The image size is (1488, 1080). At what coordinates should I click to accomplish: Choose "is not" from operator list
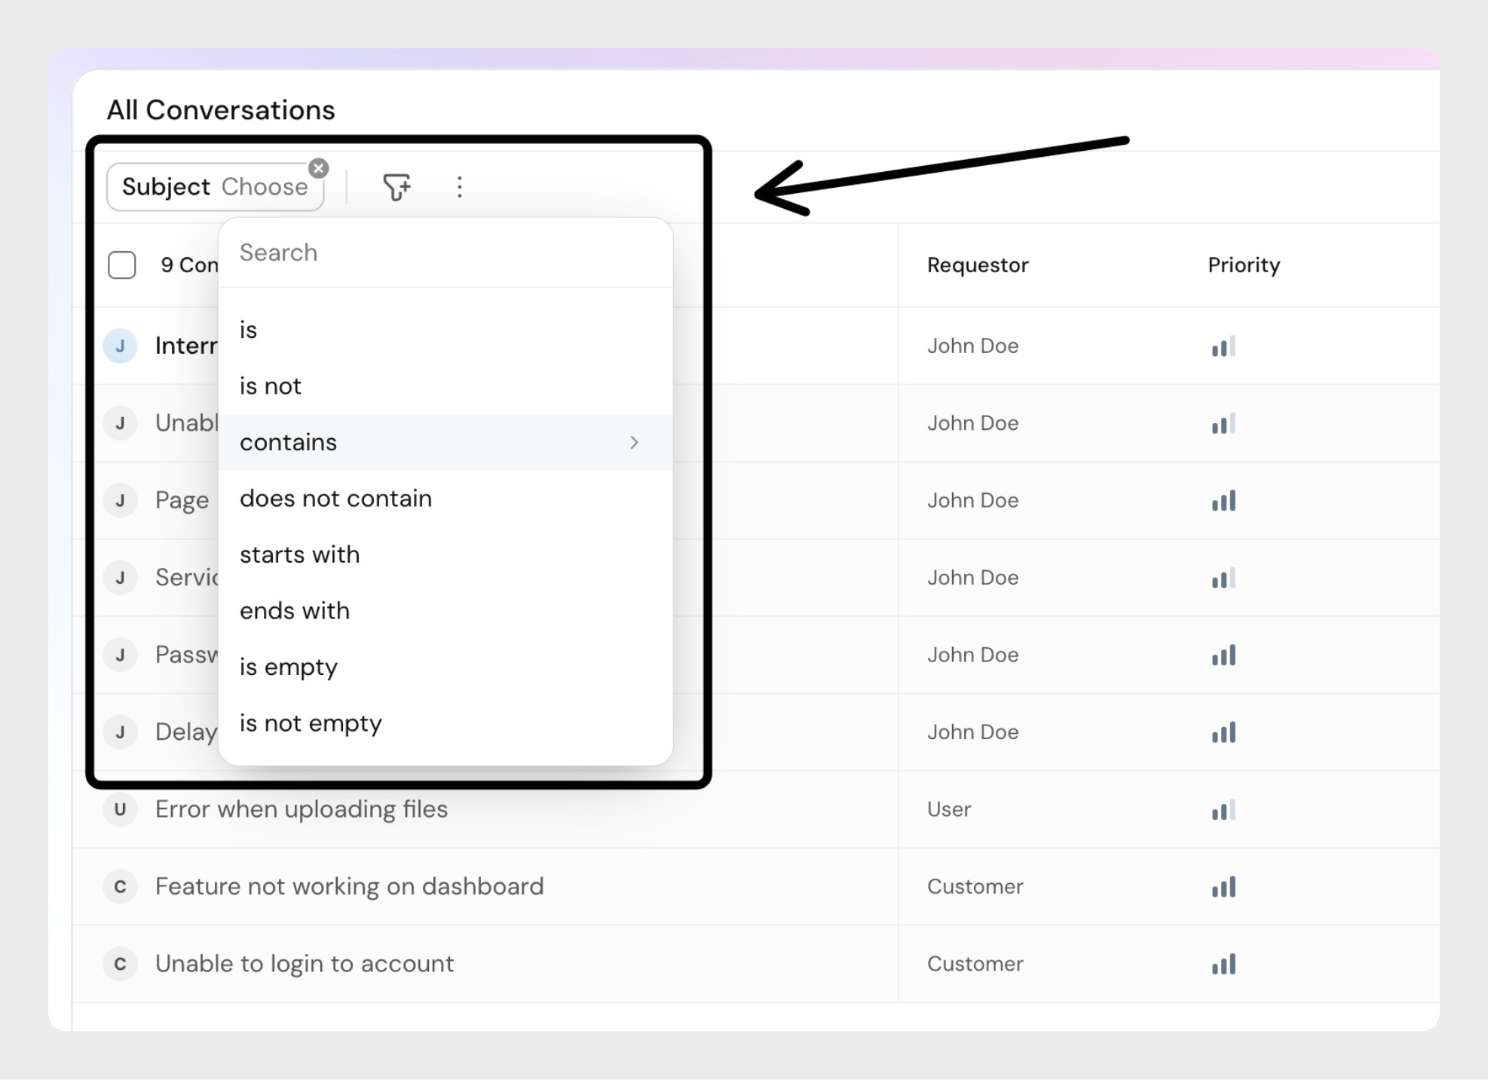click(270, 386)
